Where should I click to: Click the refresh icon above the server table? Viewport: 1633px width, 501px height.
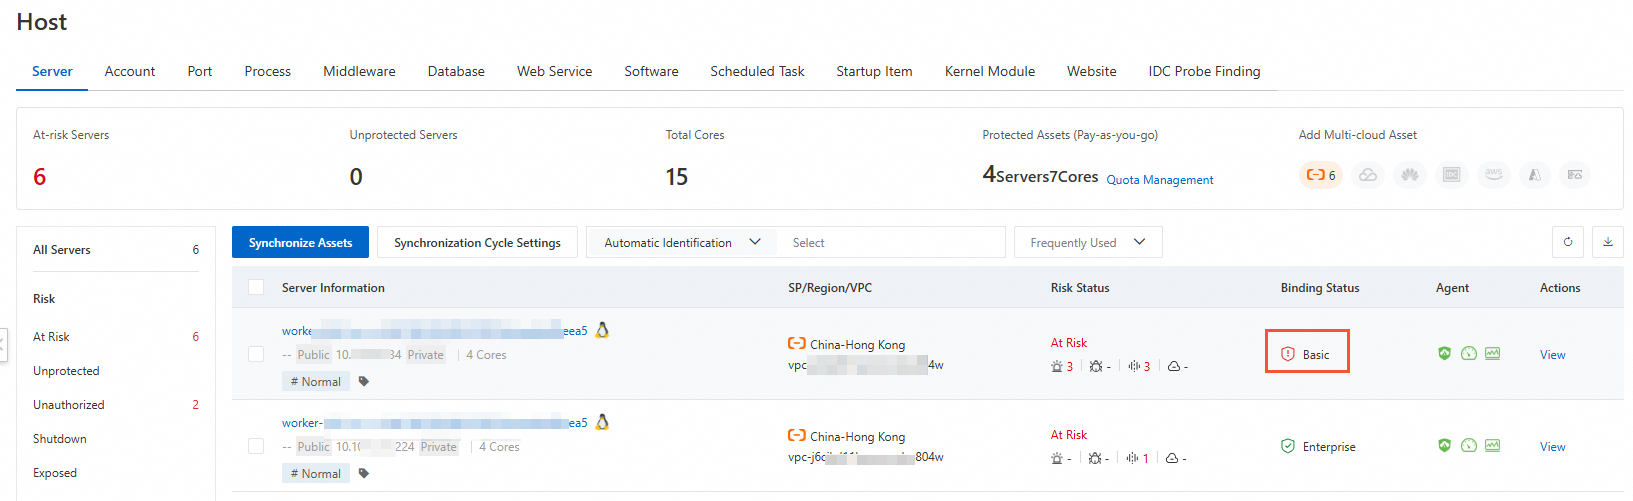point(1567,242)
